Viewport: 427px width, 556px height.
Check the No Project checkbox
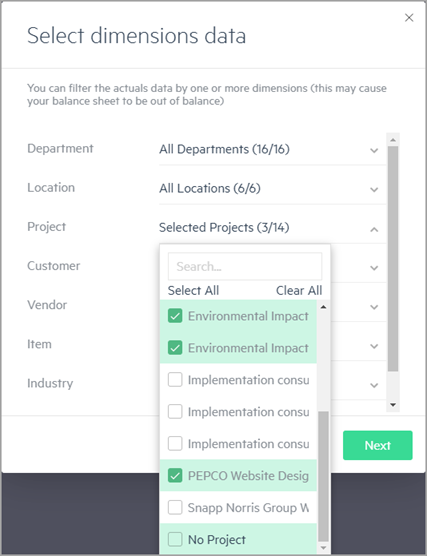pos(175,539)
